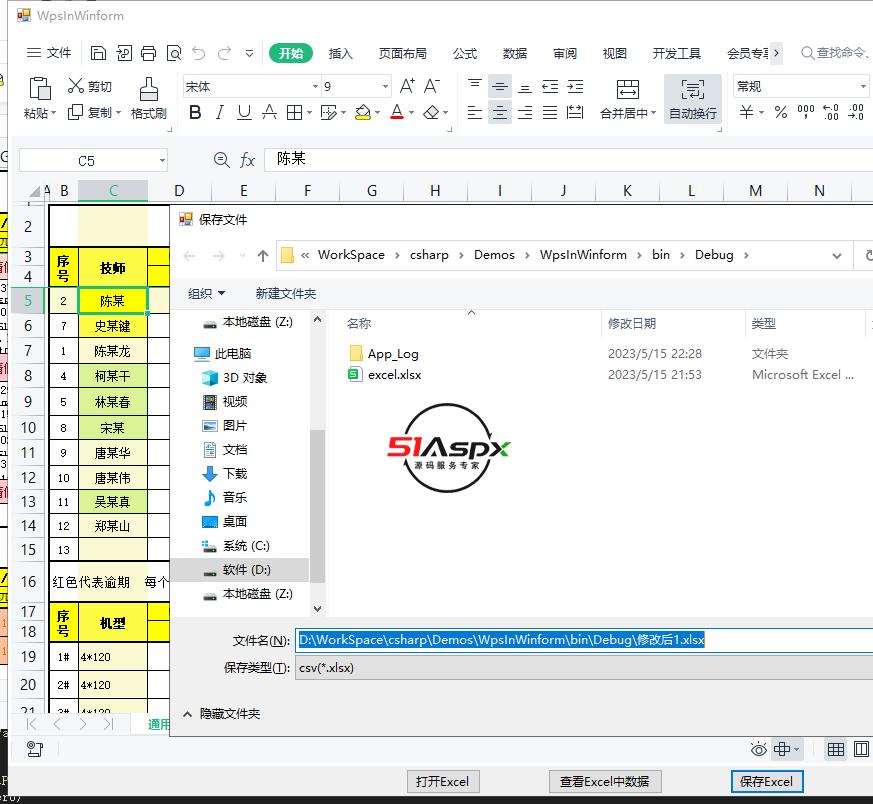Toggle Bold formatting

pos(195,112)
